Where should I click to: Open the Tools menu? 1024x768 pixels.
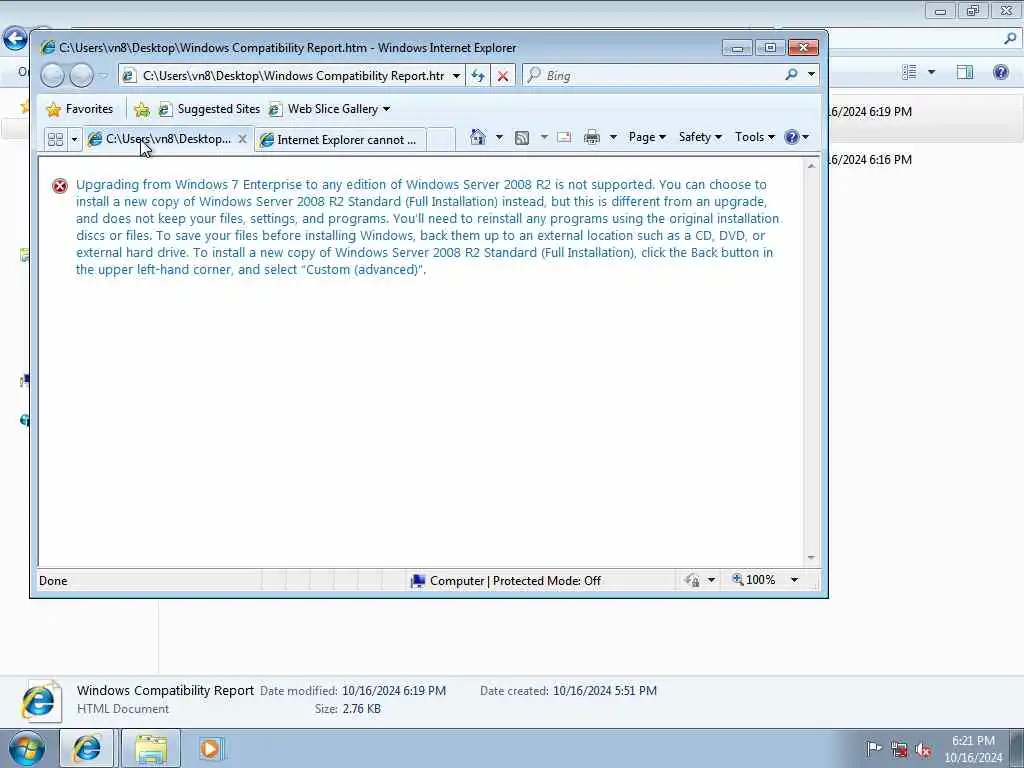(x=754, y=137)
